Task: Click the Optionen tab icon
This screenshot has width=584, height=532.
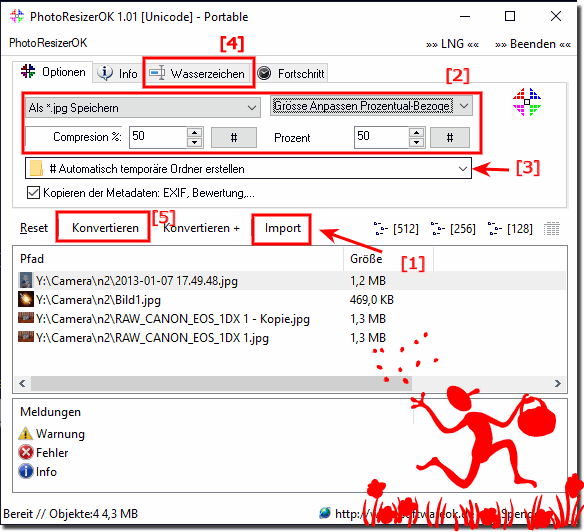Action: pos(28,71)
